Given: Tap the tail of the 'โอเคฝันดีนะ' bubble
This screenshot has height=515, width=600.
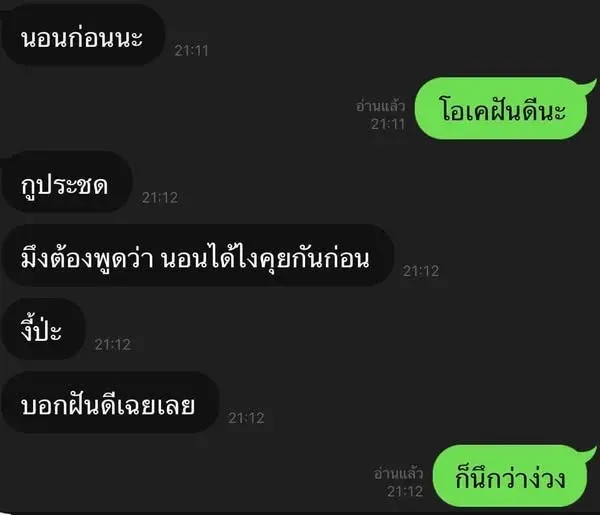Looking at the screenshot, I should 589,86.
